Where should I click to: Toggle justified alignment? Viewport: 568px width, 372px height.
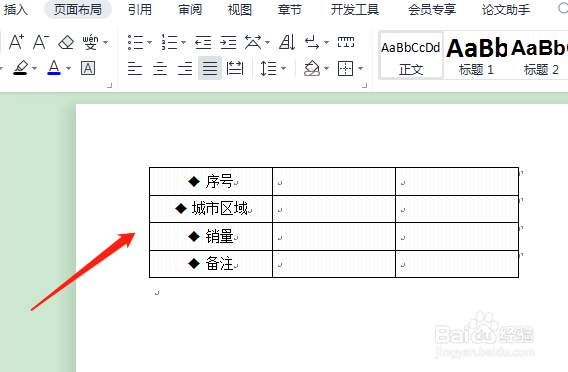(210, 68)
